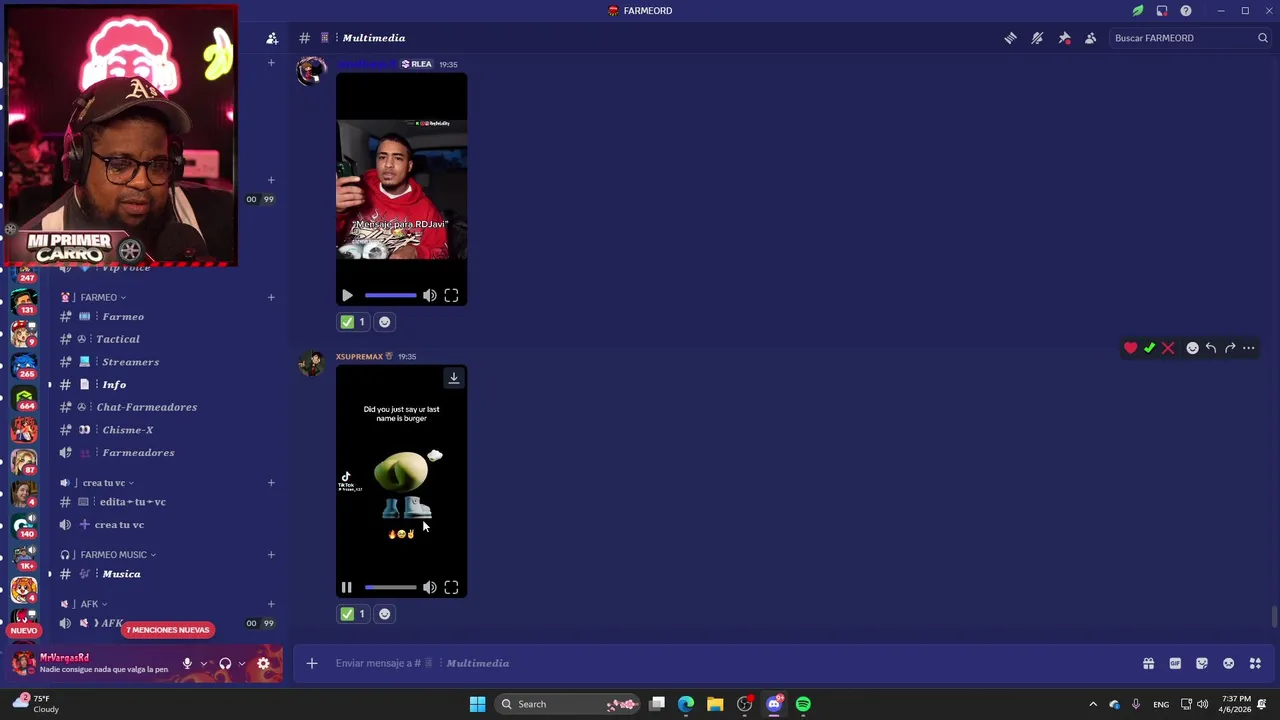1280x720 pixels.
Task: Toggle microphone mute in user panel
Action: (x=187, y=663)
